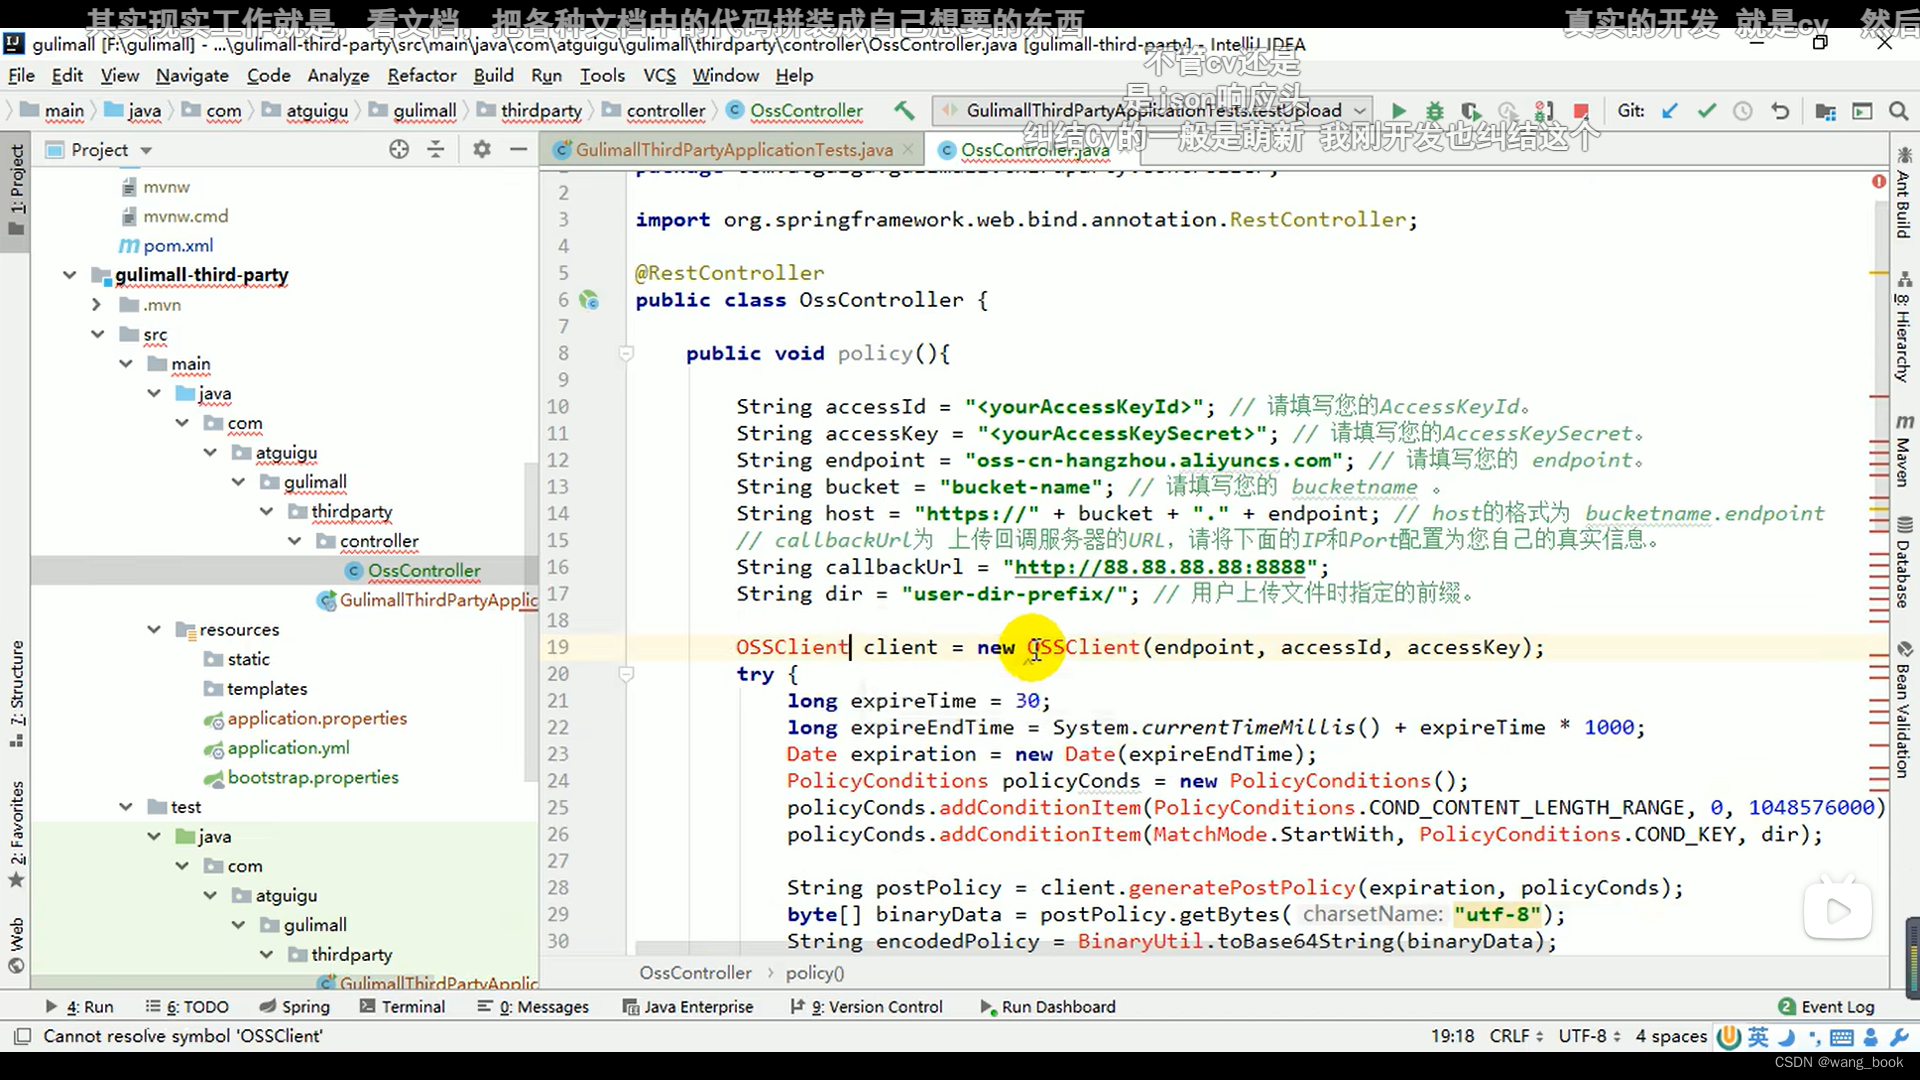Image resolution: width=1920 pixels, height=1080 pixels.
Task: Open the Structure side tab
Action: 16,693
